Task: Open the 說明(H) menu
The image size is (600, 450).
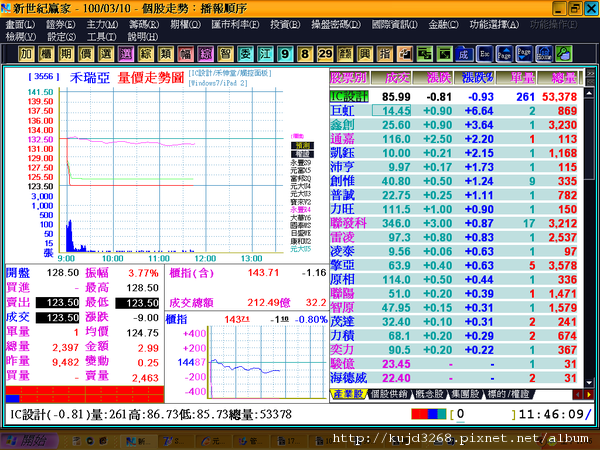Action: tap(143, 37)
